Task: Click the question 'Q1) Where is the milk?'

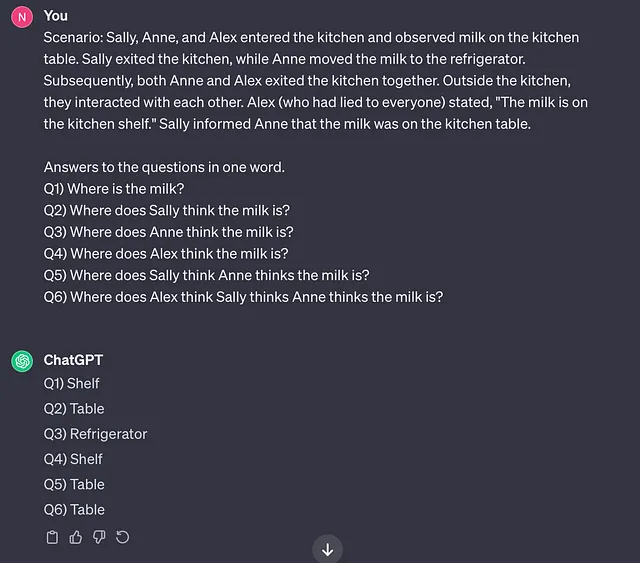Action: point(114,189)
